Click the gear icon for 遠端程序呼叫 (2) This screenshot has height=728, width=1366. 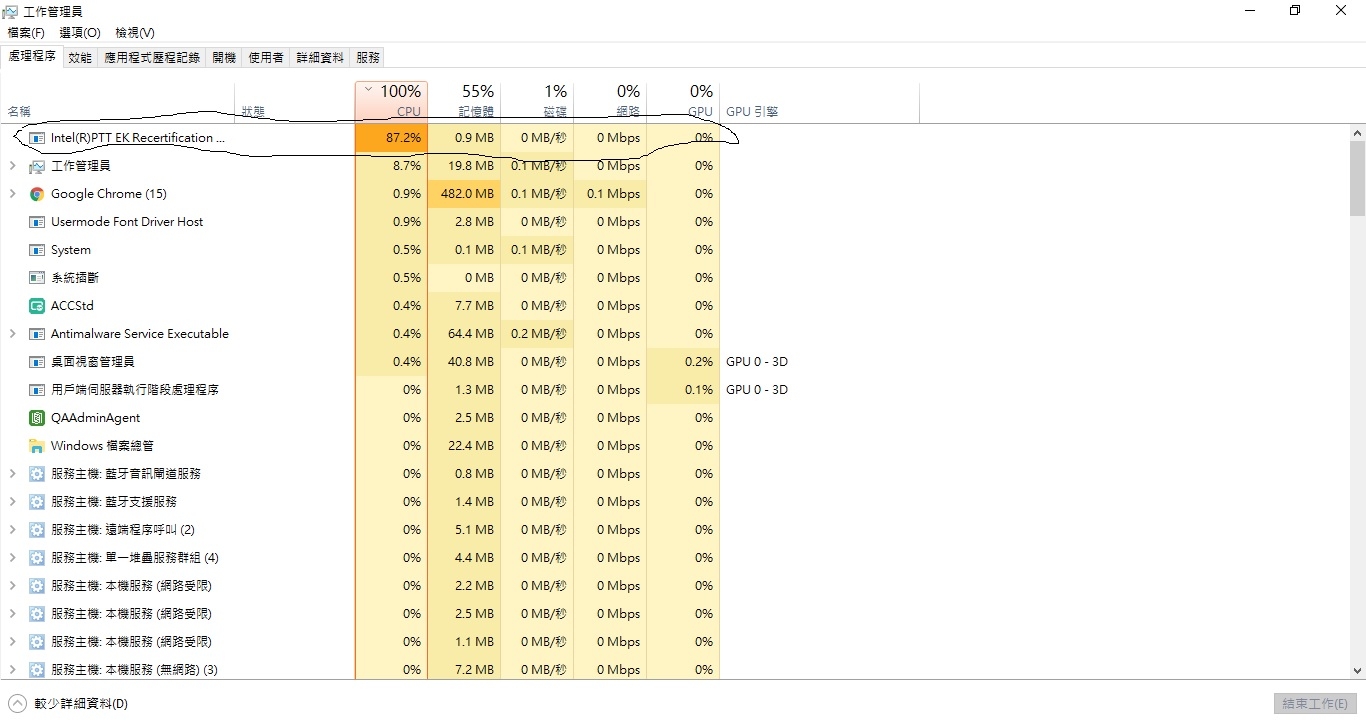[37, 530]
